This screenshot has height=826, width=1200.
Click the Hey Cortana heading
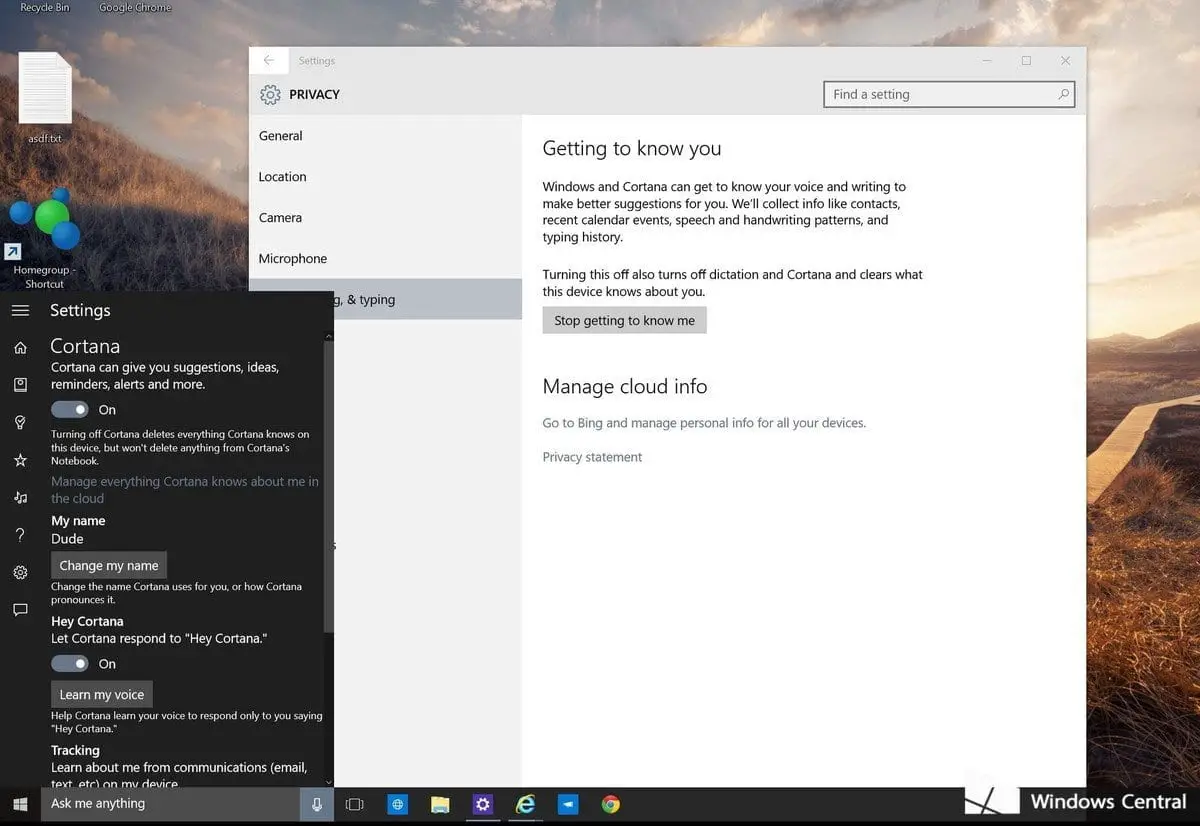coord(87,621)
